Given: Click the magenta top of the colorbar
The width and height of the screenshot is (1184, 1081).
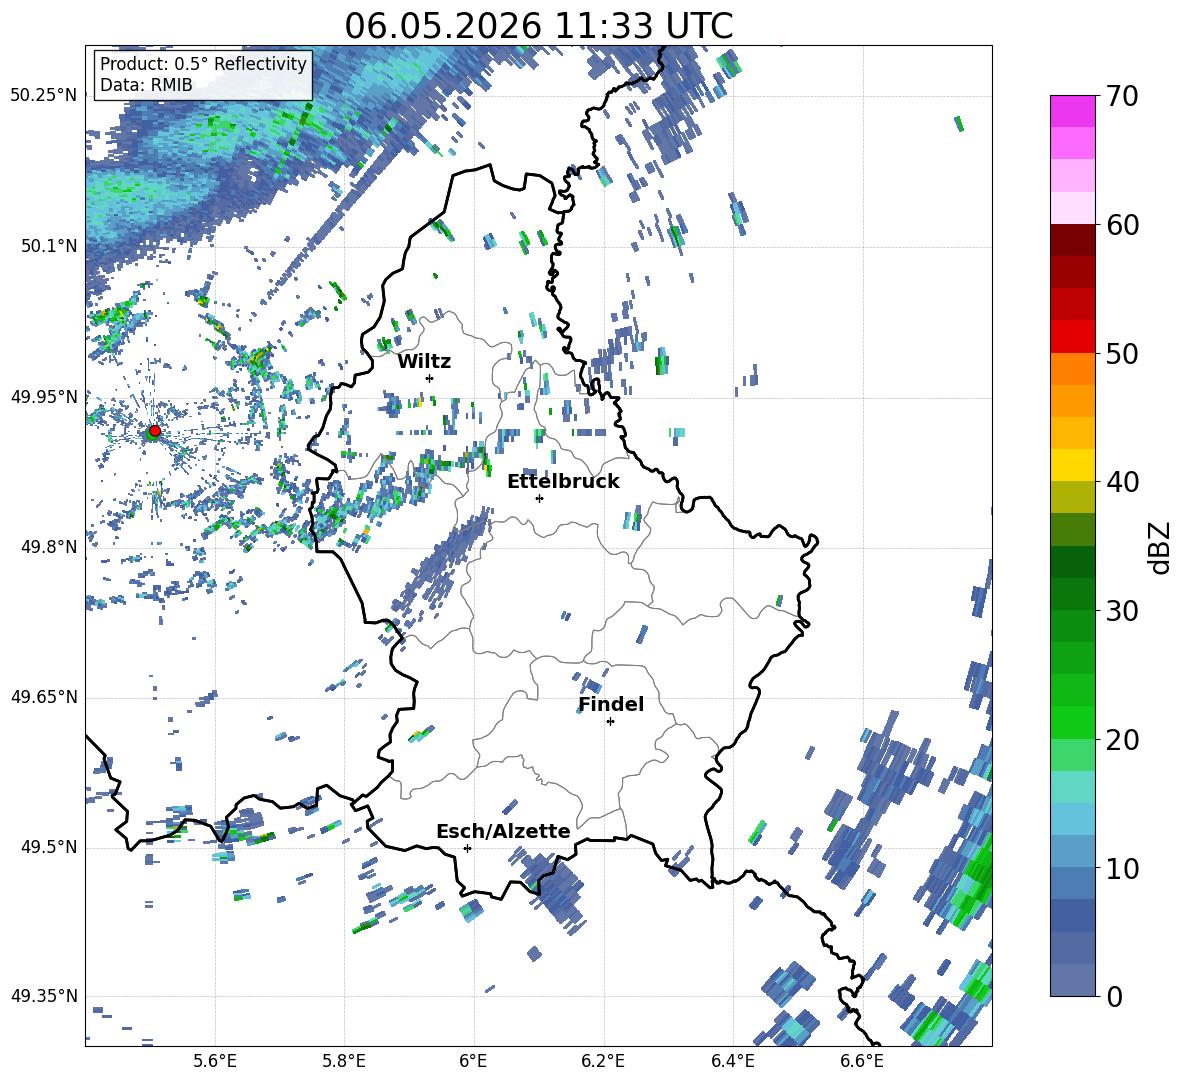Looking at the screenshot, I should point(1072,111).
